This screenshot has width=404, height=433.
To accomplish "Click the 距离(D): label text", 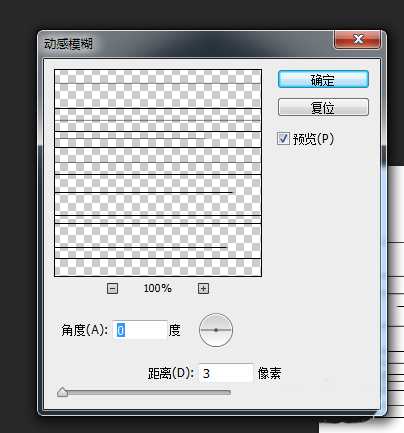I will [x=171, y=373].
